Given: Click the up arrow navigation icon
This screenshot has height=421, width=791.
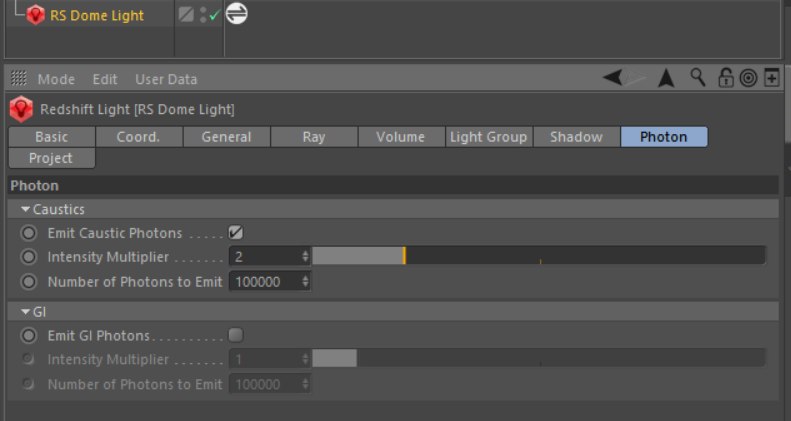Looking at the screenshot, I should tap(666, 78).
